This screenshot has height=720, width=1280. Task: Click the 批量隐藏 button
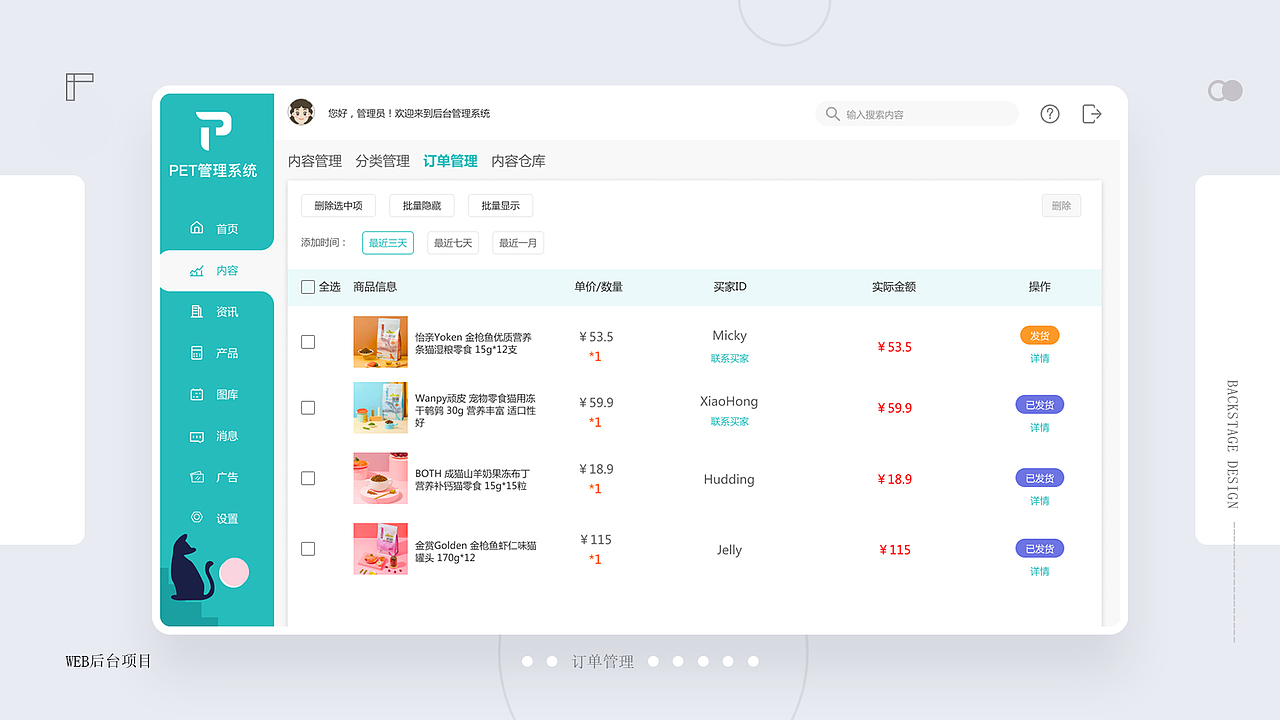pyautogui.click(x=422, y=206)
